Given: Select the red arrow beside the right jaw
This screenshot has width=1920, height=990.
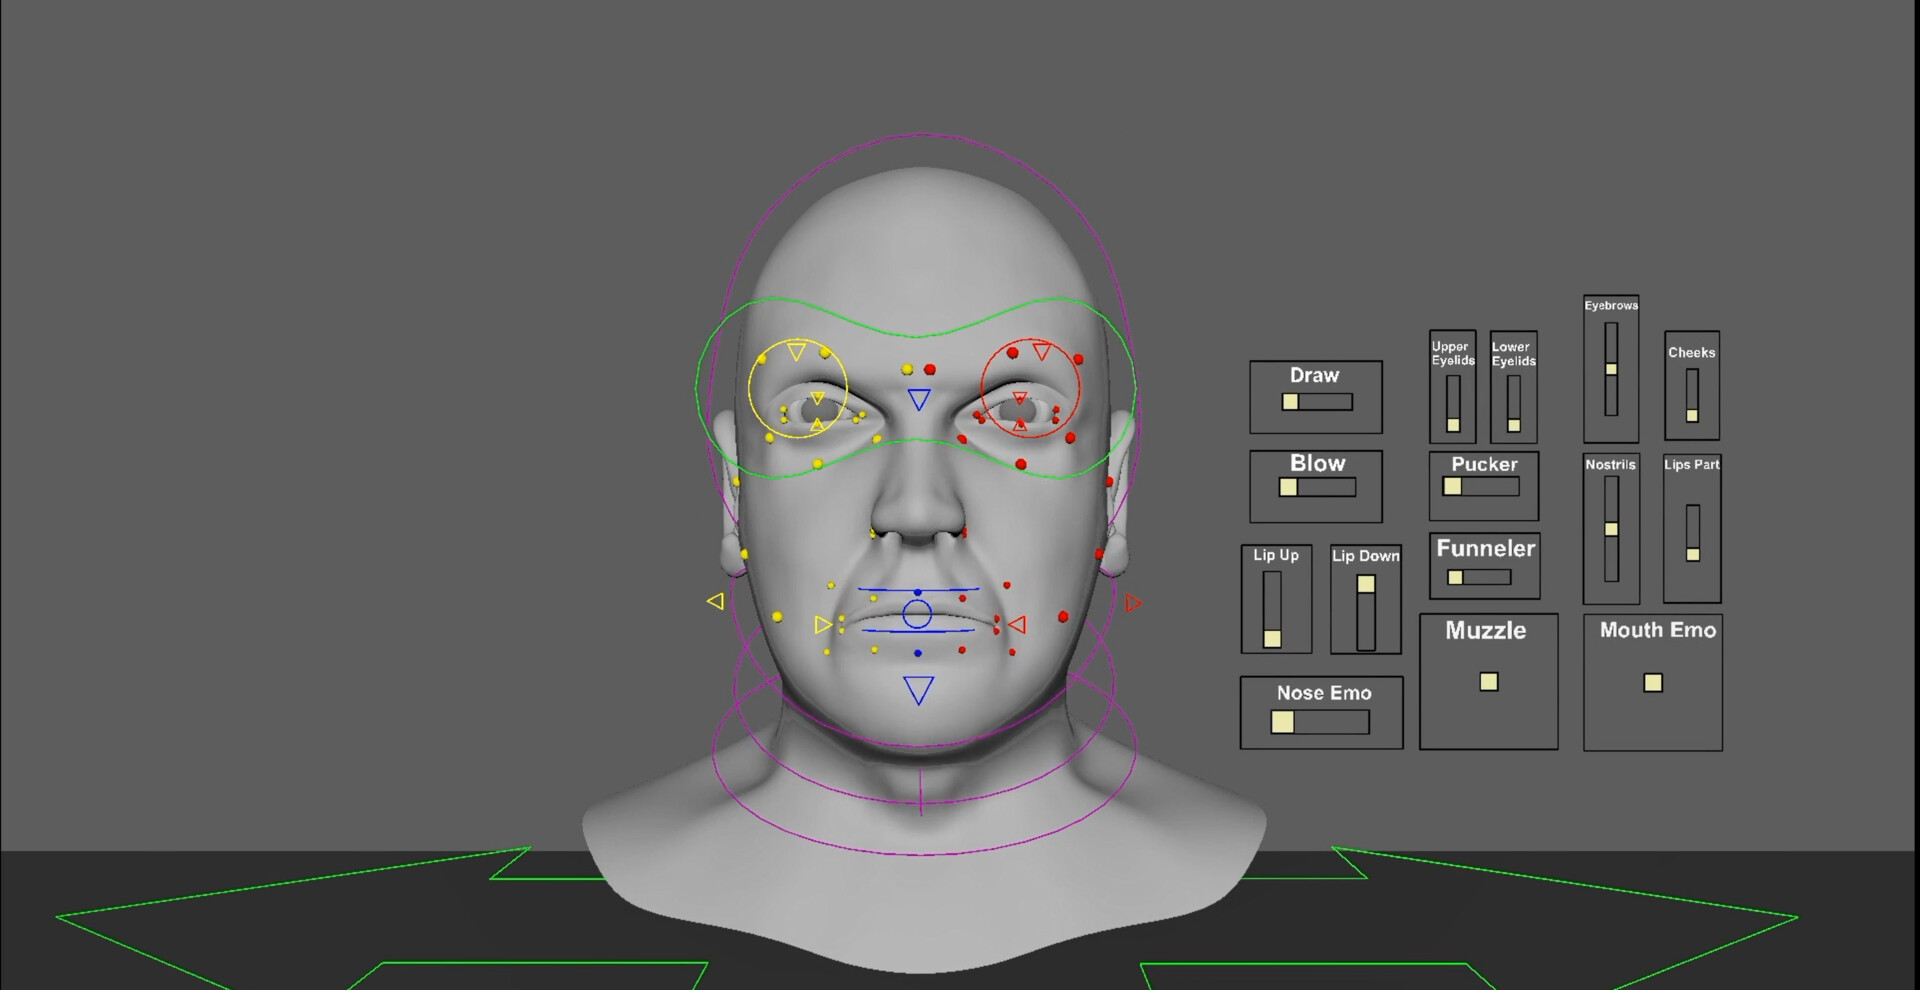Looking at the screenshot, I should tap(1133, 602).
